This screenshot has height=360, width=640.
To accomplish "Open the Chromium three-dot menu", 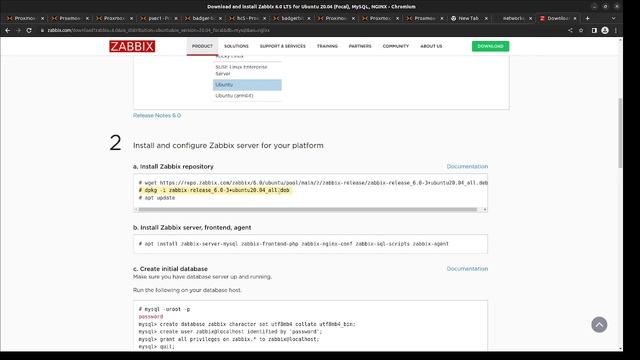I will 616,30.
